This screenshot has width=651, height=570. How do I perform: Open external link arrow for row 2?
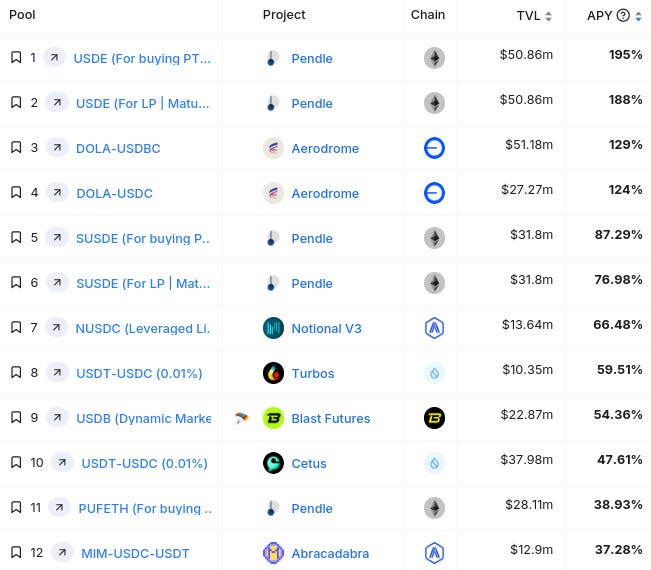(x=57, y=102)
